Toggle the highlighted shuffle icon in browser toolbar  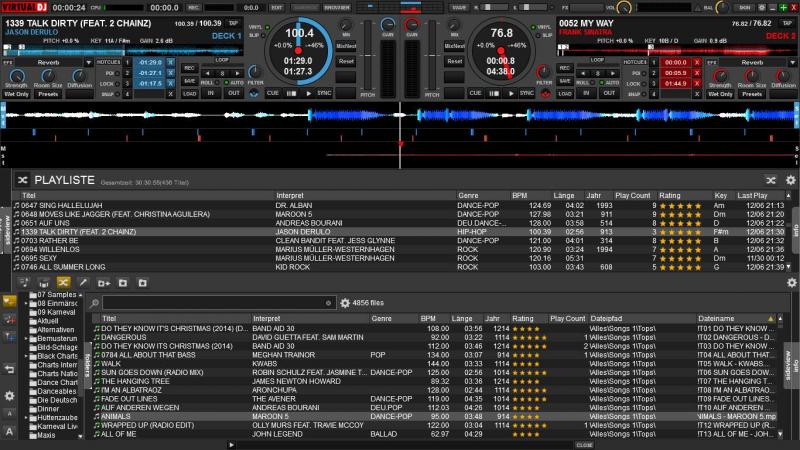click(x=63, y=282)
